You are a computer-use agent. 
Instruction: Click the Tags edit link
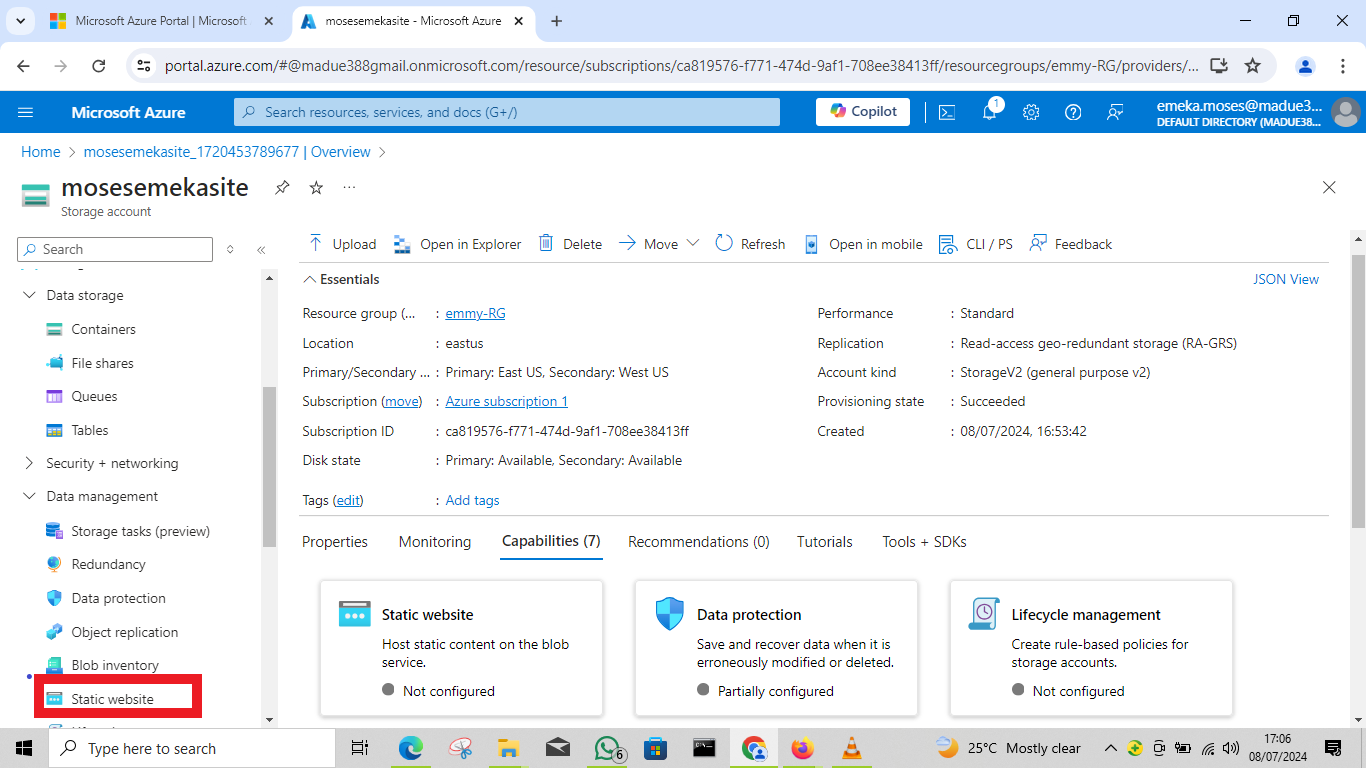pos(349,501)
